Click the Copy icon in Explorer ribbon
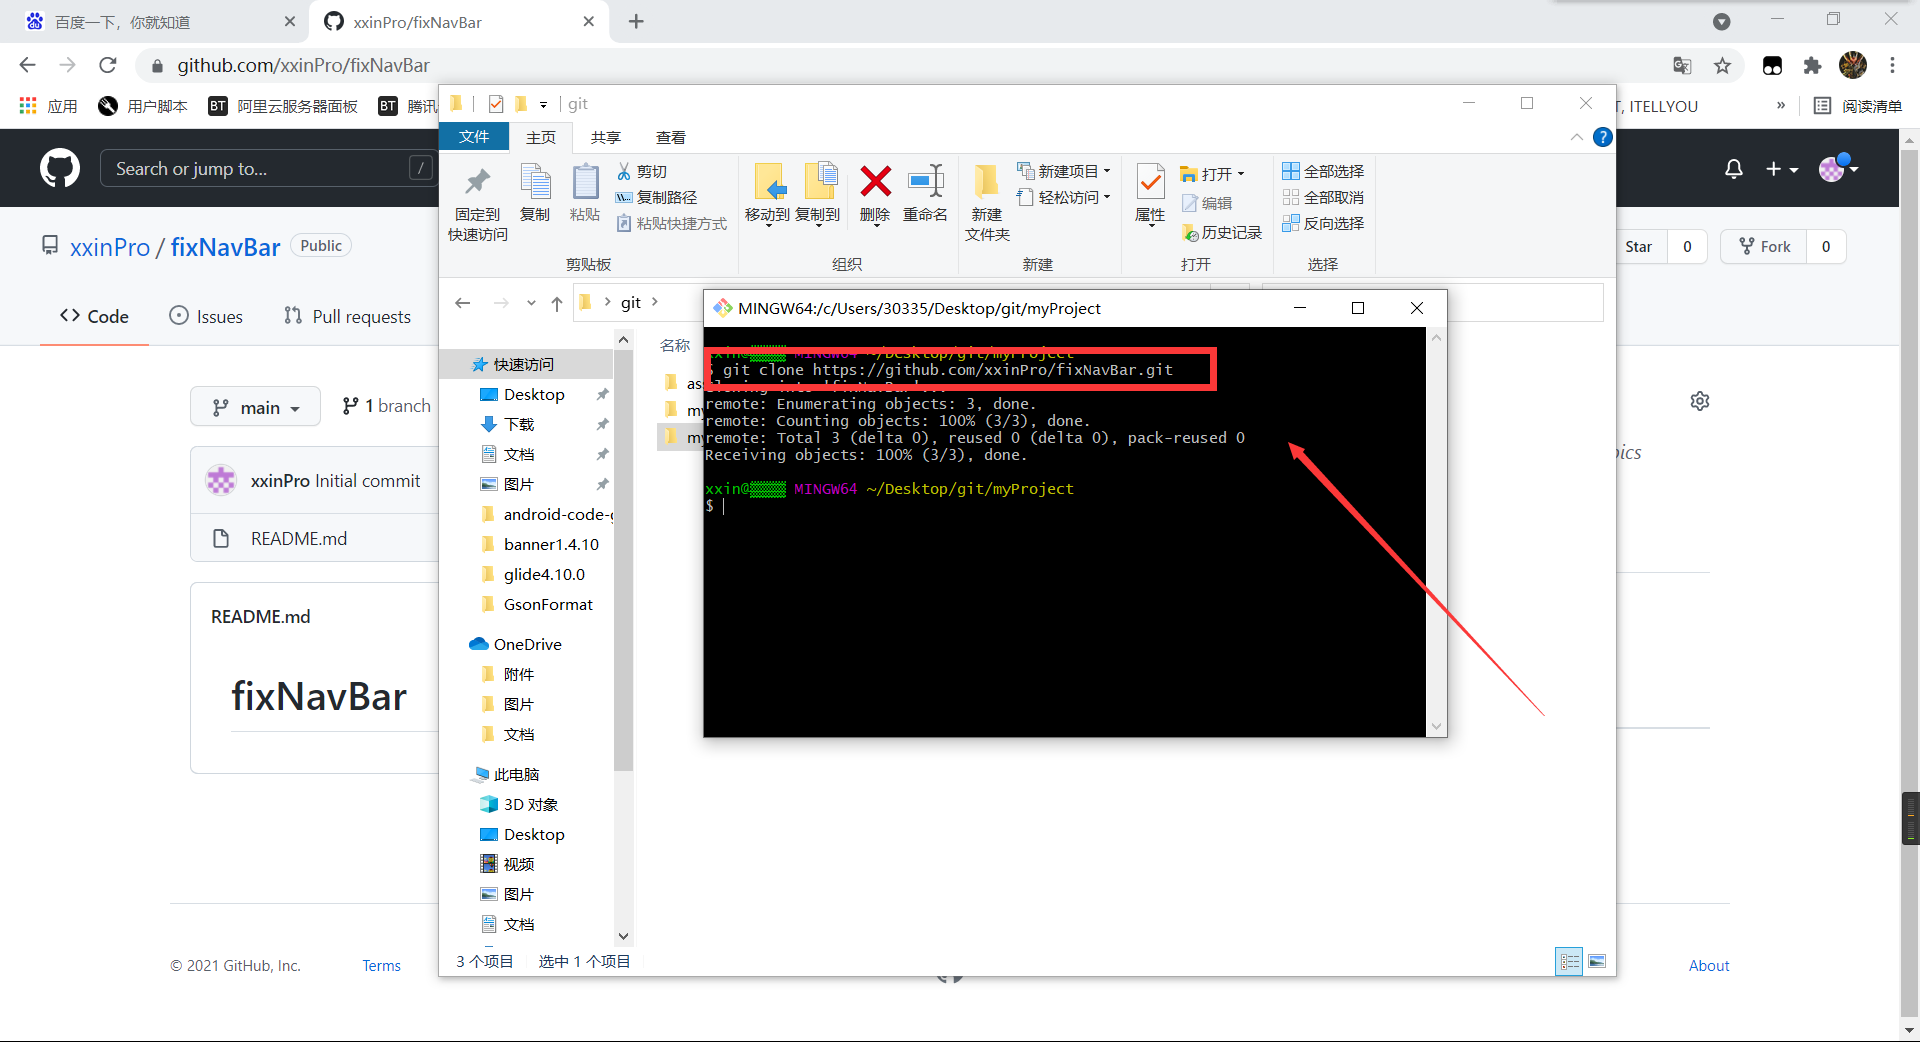This screenshot has width=1920, height=1042. (x=535, y=194)
